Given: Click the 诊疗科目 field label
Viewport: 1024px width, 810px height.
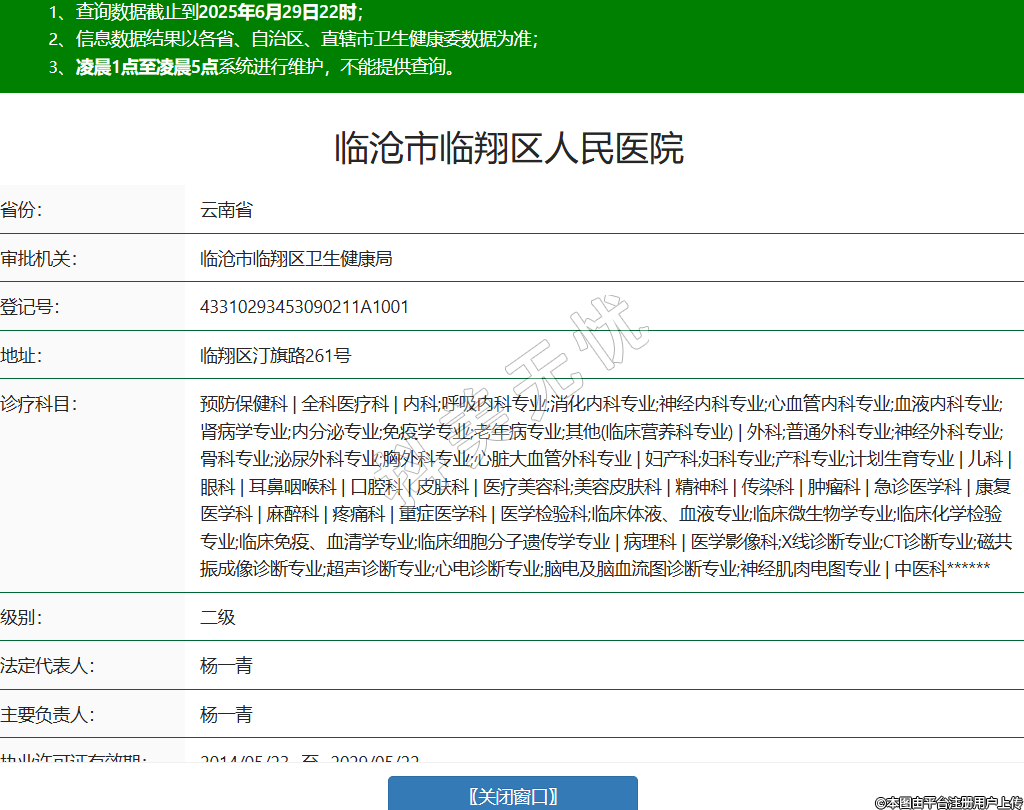Looking at the screenshot, I should tap(38, 404).
